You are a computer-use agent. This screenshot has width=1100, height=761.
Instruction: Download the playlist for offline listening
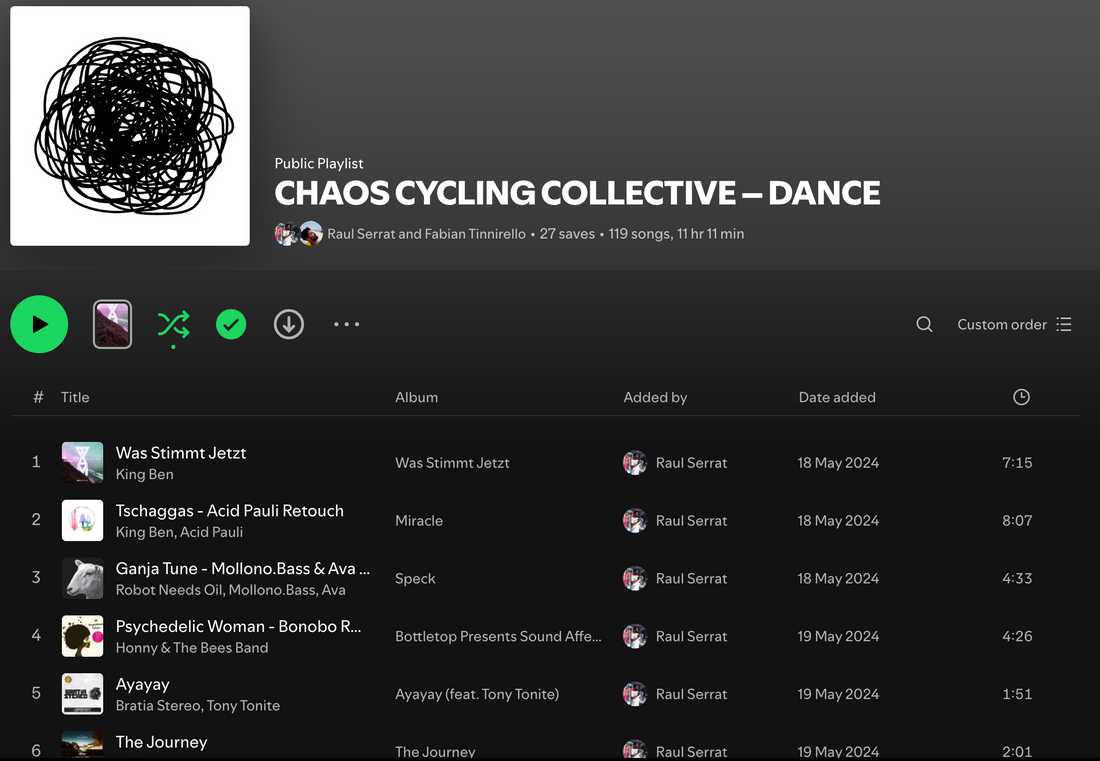coord(289,324)
